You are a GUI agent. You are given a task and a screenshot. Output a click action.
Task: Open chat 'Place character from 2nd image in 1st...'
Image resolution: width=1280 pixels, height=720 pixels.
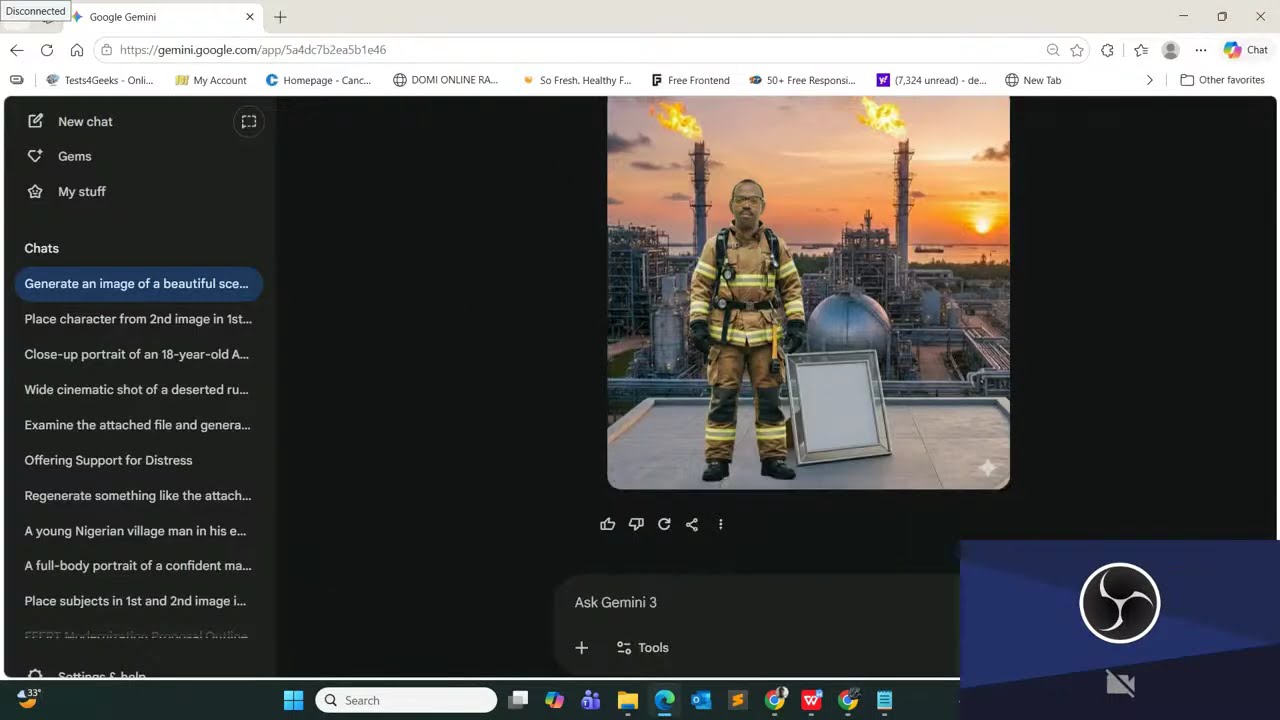click(138, 319)
